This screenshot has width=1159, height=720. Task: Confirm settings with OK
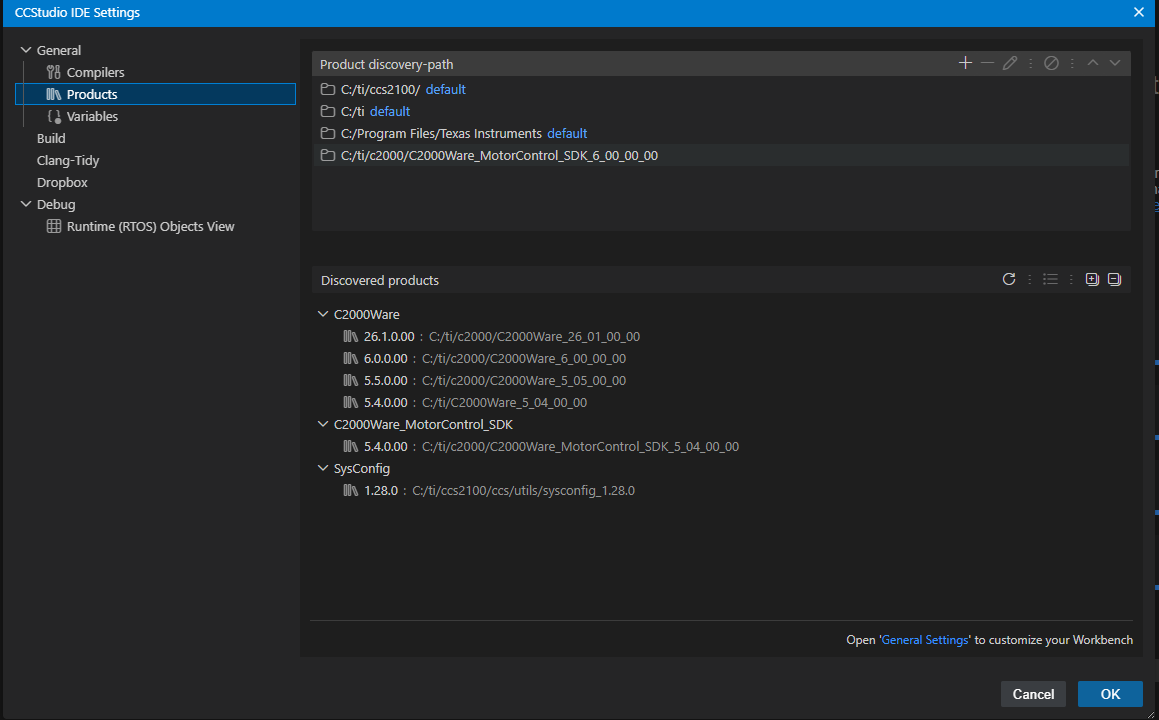pyautogui.click(x=1110, y=694)
